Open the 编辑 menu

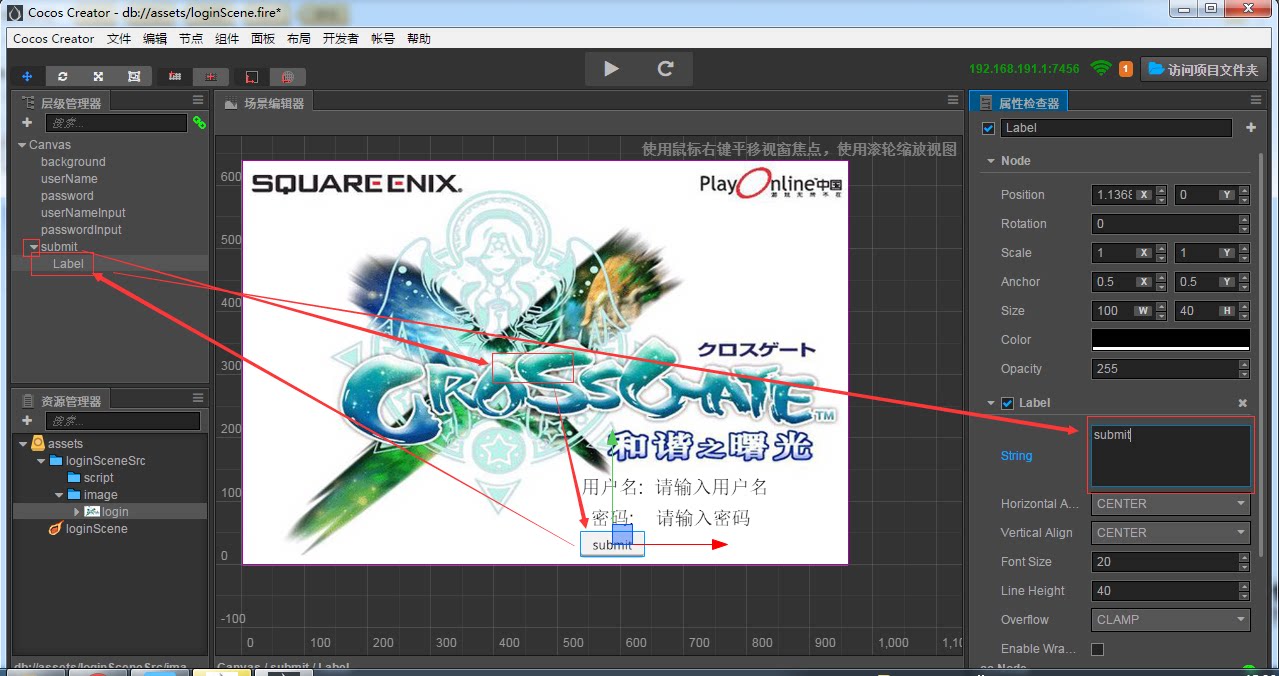point(155,39)
